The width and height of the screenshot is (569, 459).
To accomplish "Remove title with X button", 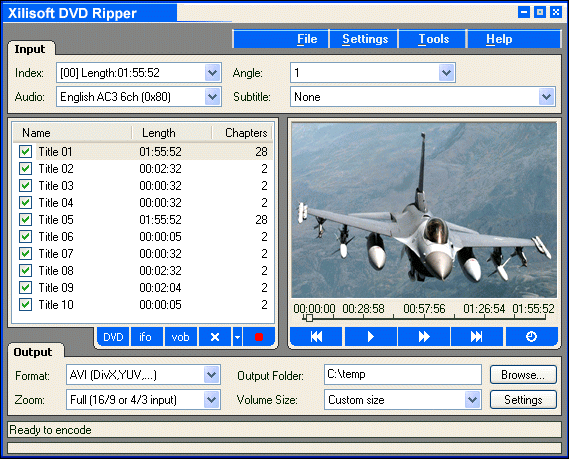I will click(215, 337).
